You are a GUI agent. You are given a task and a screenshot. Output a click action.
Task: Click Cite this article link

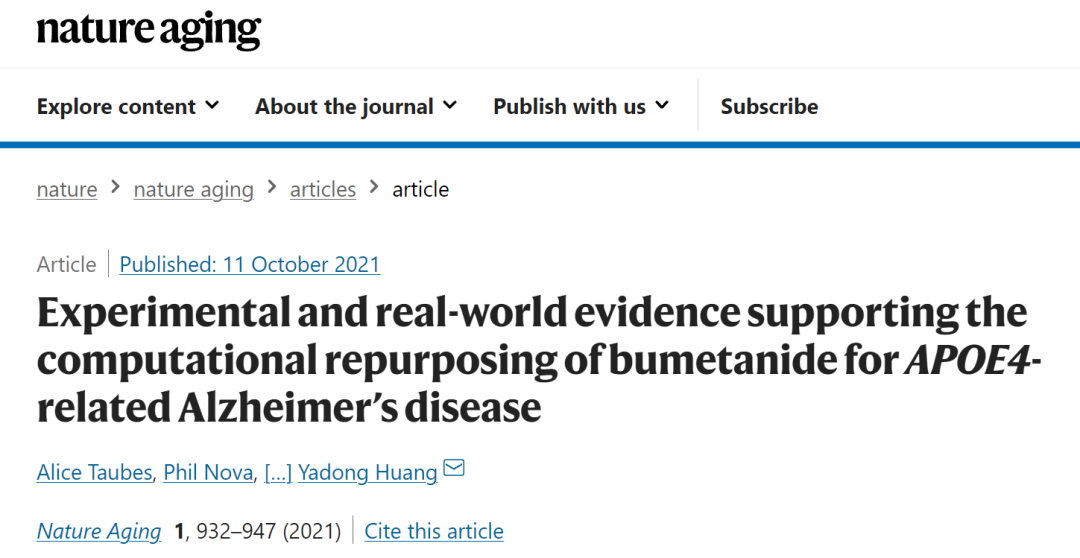click(434, 531)
